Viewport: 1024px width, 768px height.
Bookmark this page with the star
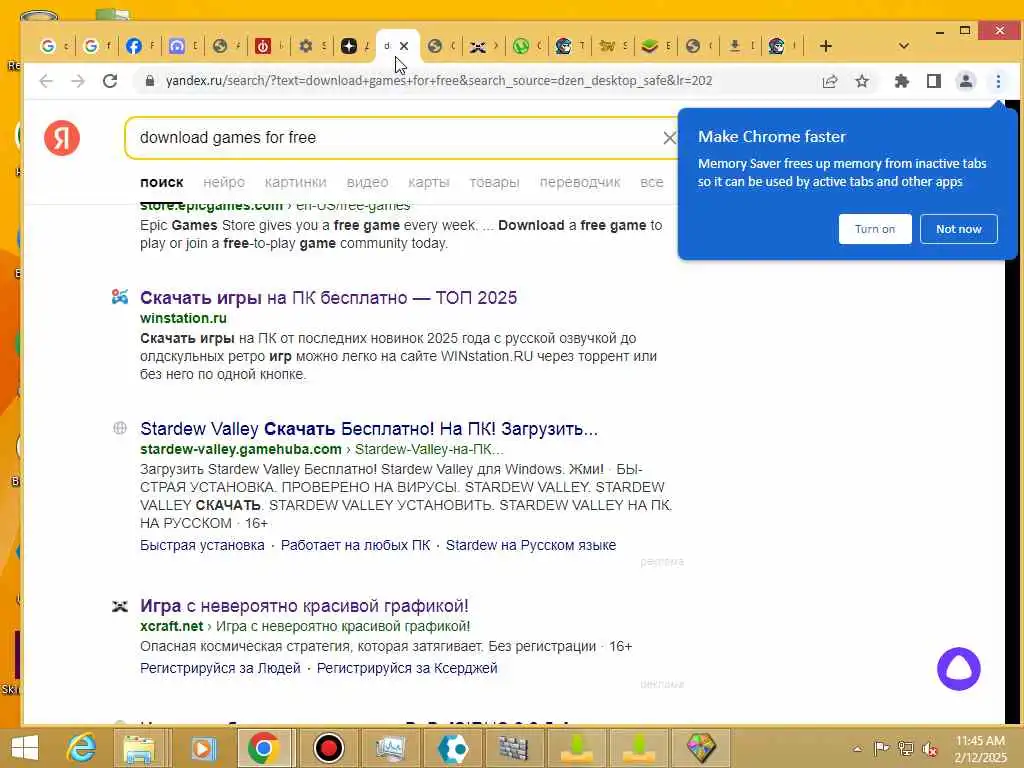[x=862, y=81]
